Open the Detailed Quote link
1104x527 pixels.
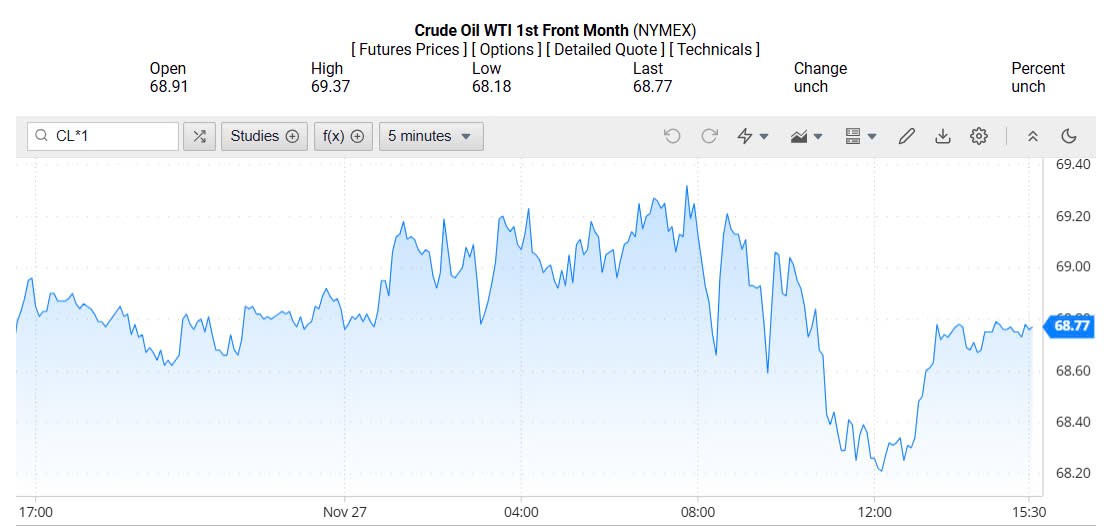tap(605, 49)
